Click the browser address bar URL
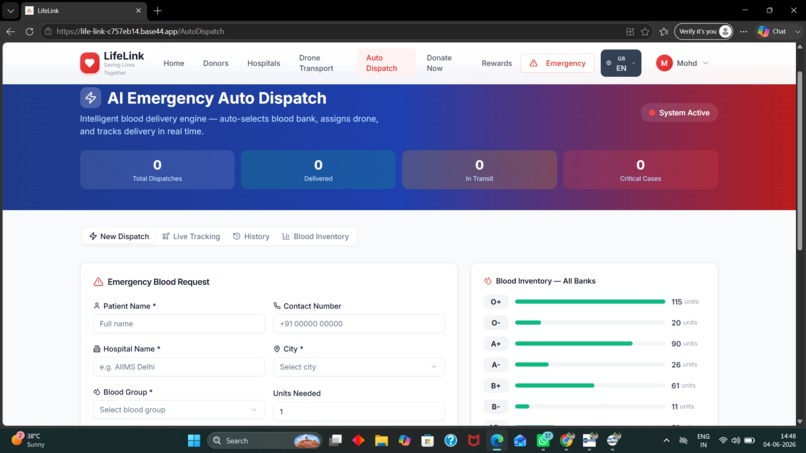806x453 pixels. point(140,31)
